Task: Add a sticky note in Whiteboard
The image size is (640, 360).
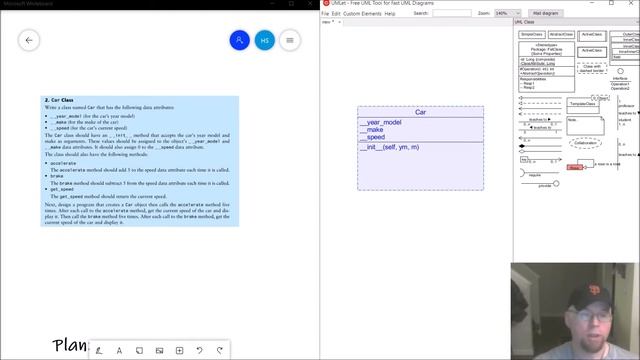Action: pyautogui.click(x=139, y=350)
